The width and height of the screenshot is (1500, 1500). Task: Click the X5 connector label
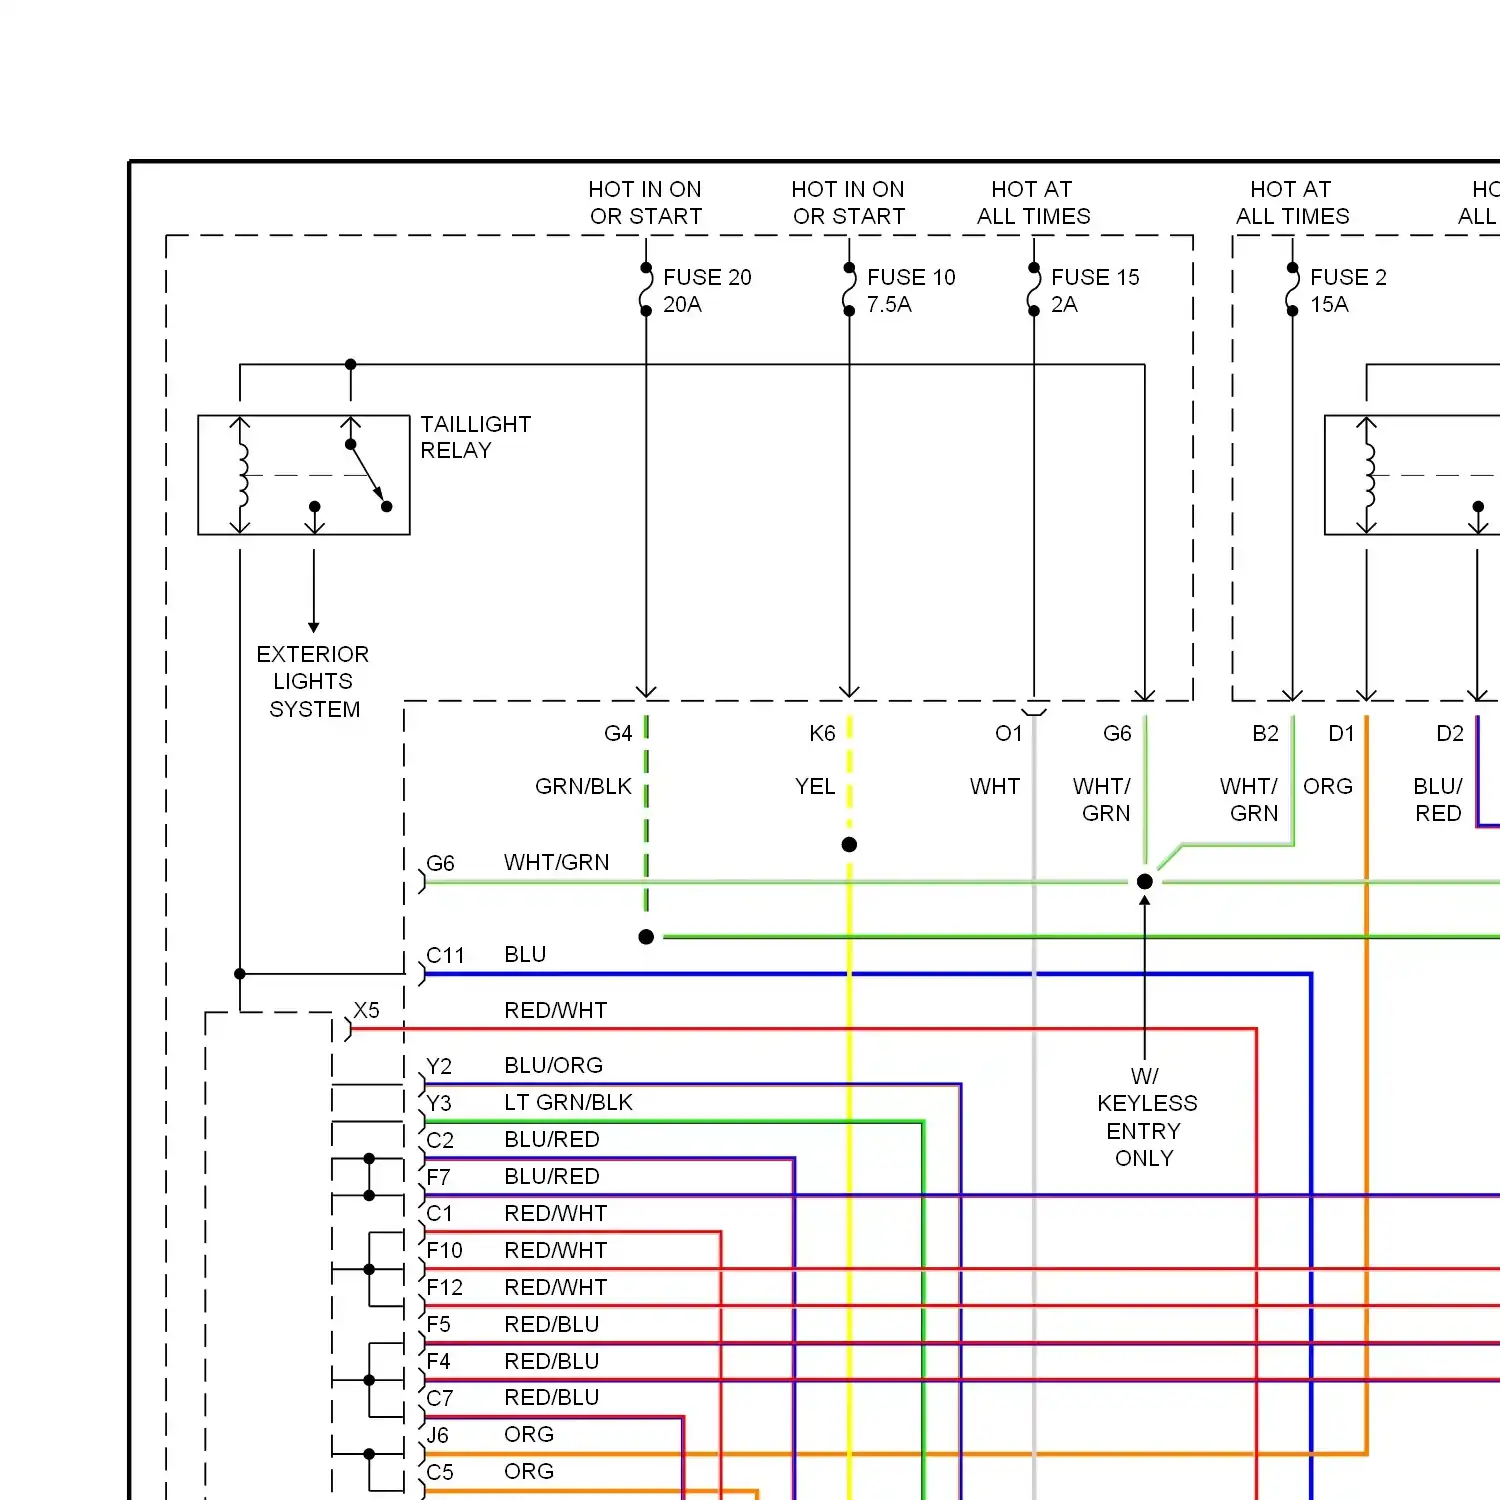[x=366, y=1010]
